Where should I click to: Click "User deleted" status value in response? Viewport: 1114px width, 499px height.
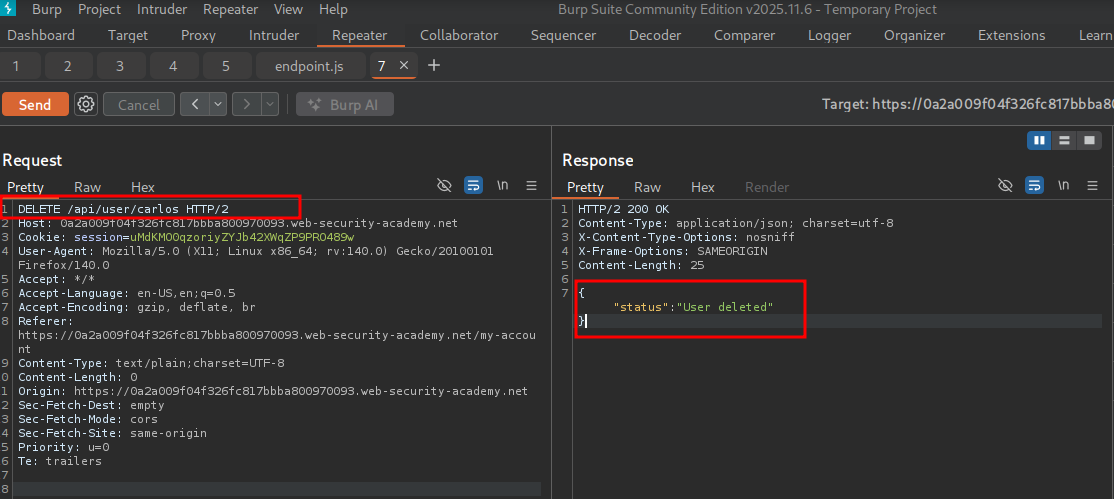[x=725, y=307]
